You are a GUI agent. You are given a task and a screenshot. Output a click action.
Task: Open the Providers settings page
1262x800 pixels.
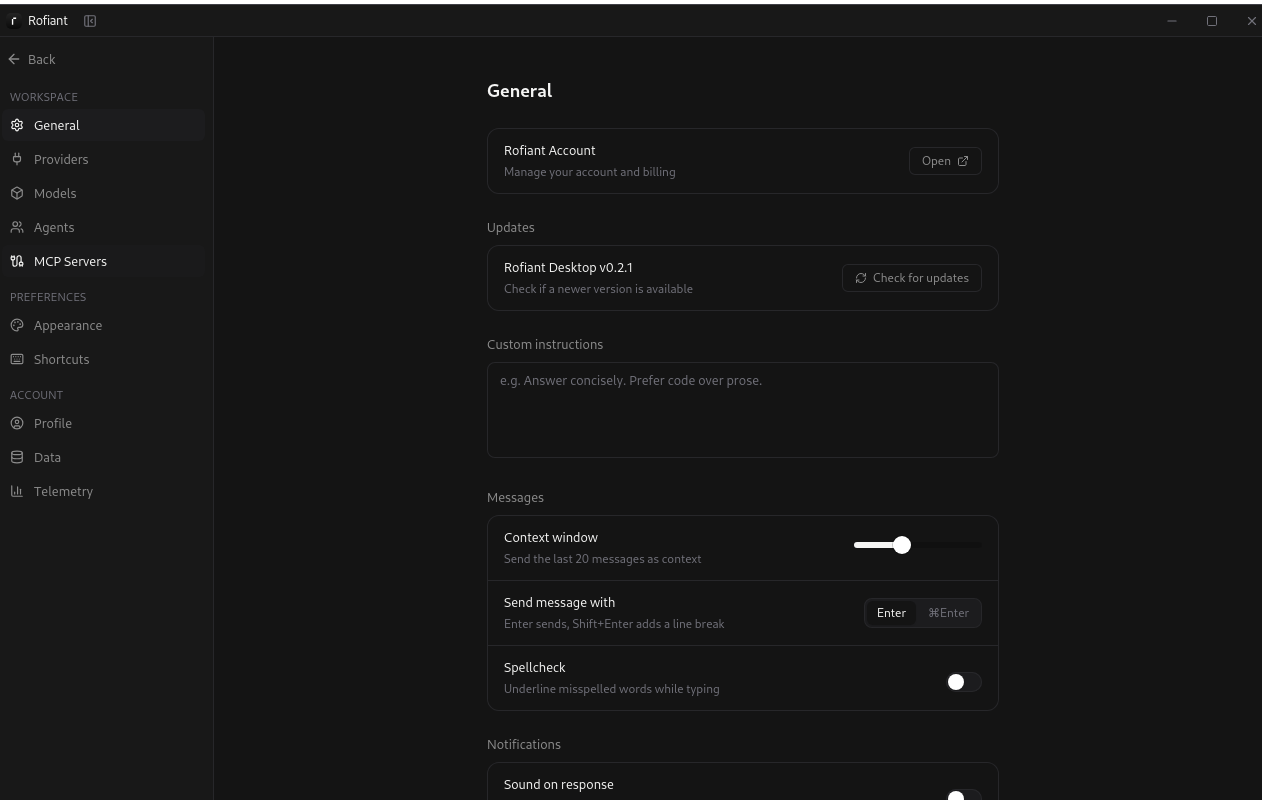coord(104,159)
